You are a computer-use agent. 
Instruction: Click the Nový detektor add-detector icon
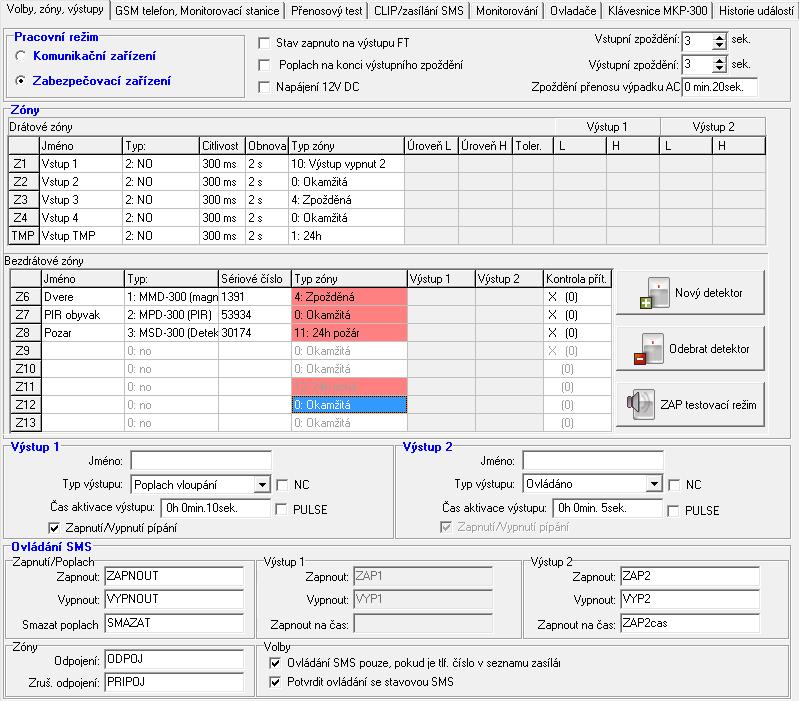pyautogui.click(x=655, y=293)
